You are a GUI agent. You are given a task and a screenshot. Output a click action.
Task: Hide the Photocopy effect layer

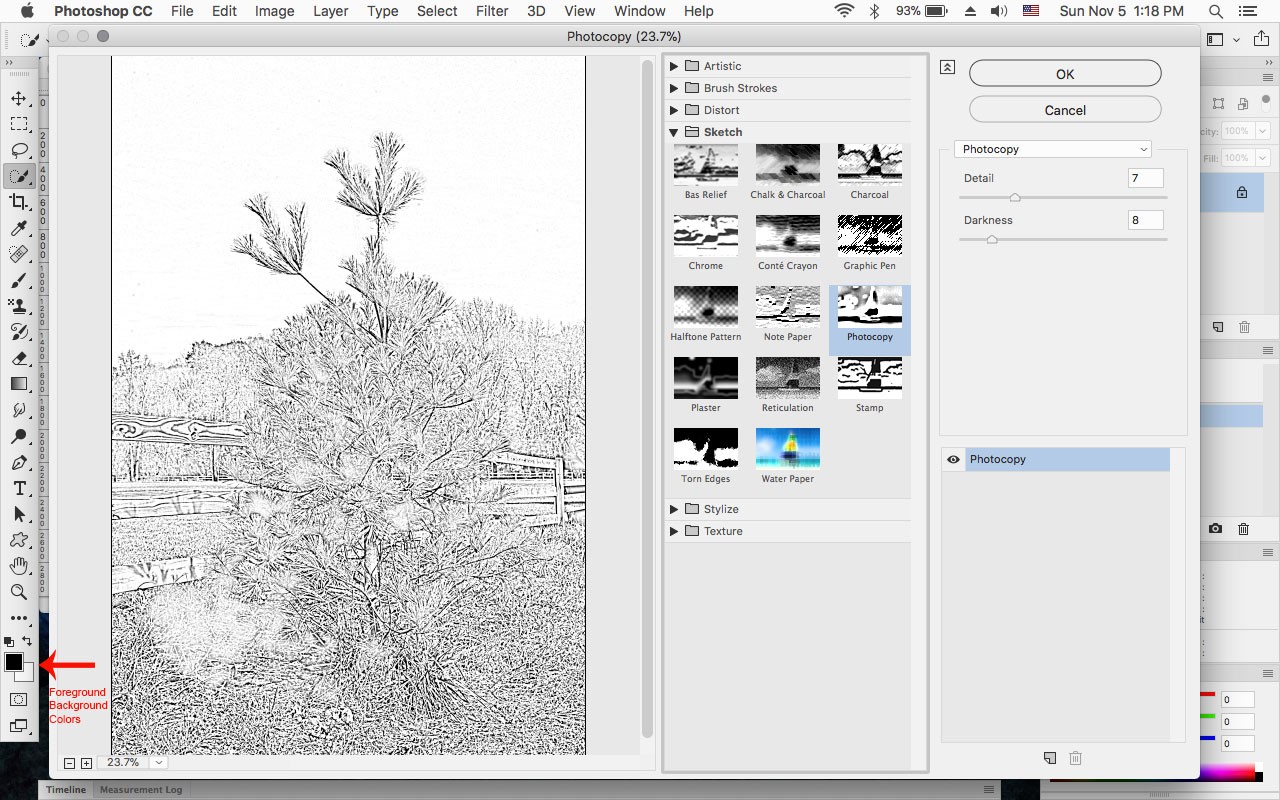952,459
